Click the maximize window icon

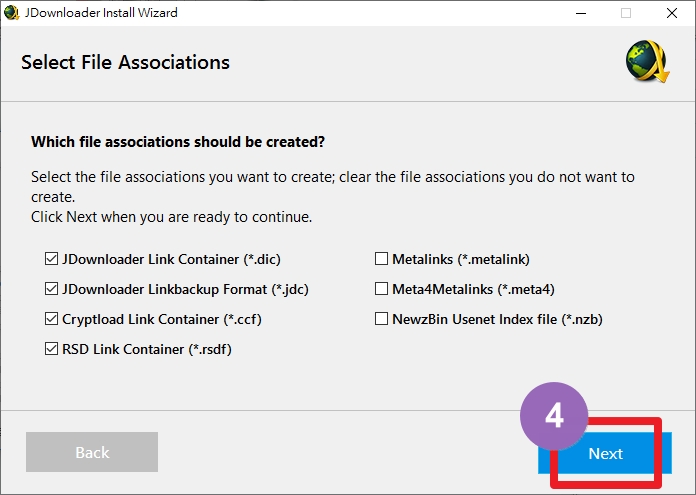[626, 13]
